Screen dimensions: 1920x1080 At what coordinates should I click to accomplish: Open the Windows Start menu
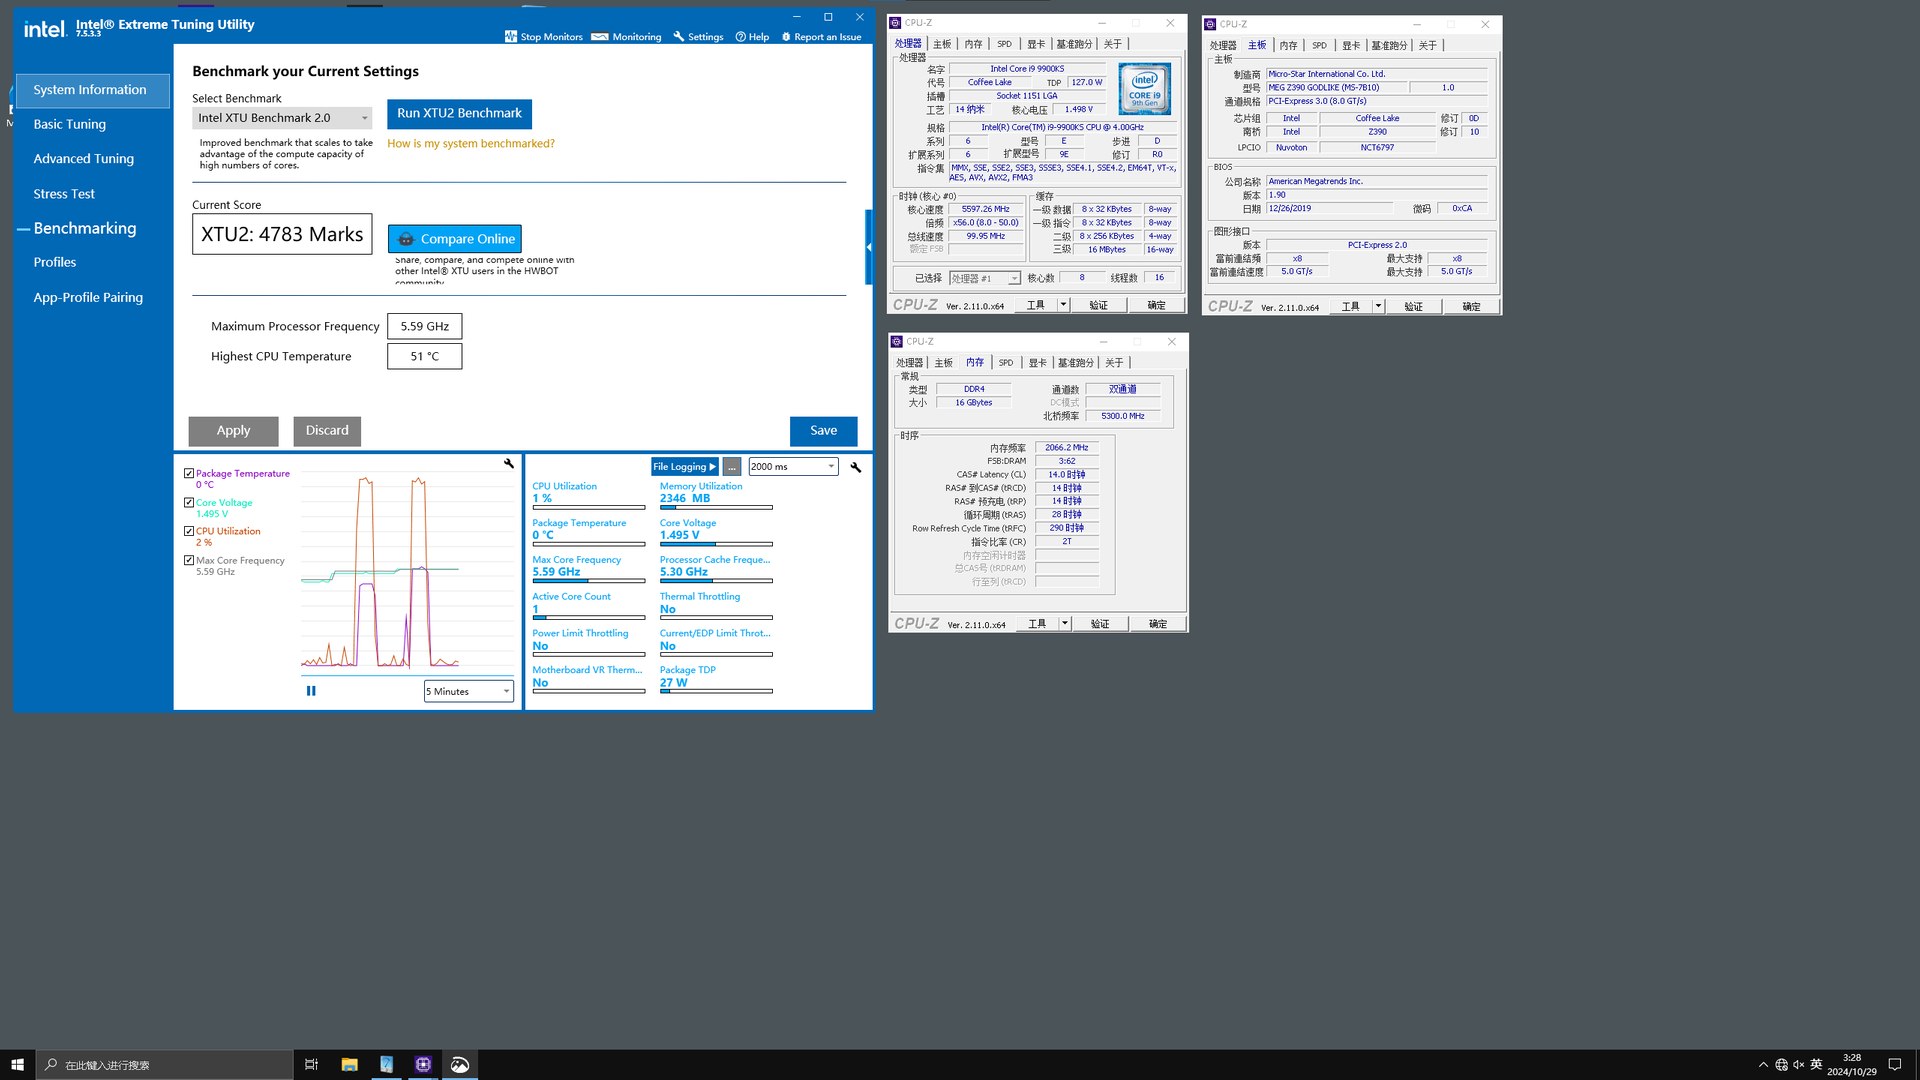tap(17, 1065)
